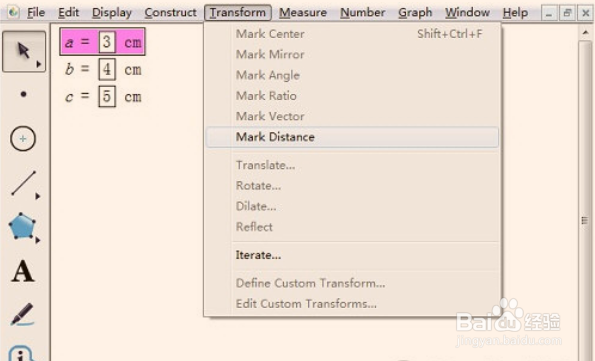Open the Measure menu
595x361 pixels.
(303, 13)
